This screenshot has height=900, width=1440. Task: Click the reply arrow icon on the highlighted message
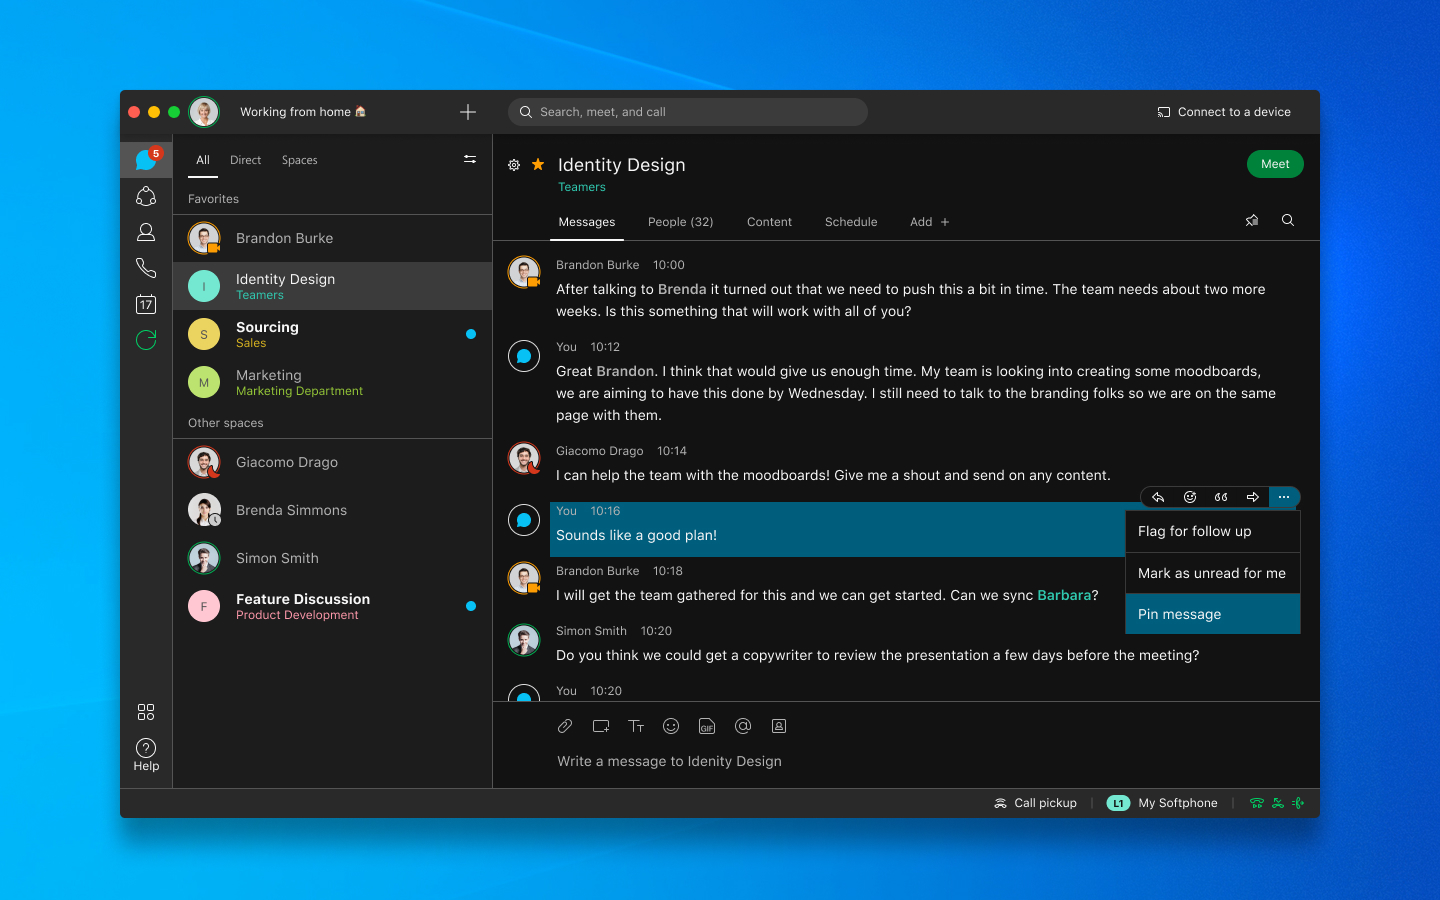(1158, 497)
